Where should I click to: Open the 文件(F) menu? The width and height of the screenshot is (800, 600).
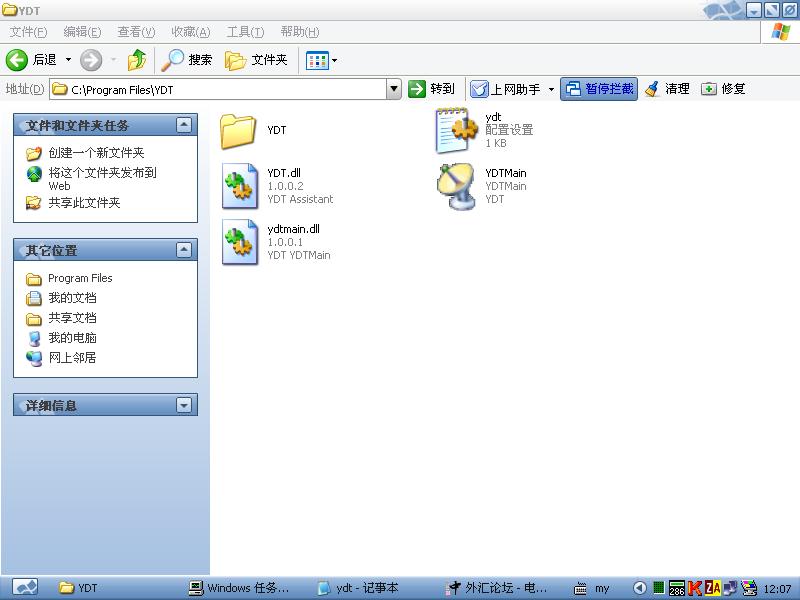tap(28, 32)
